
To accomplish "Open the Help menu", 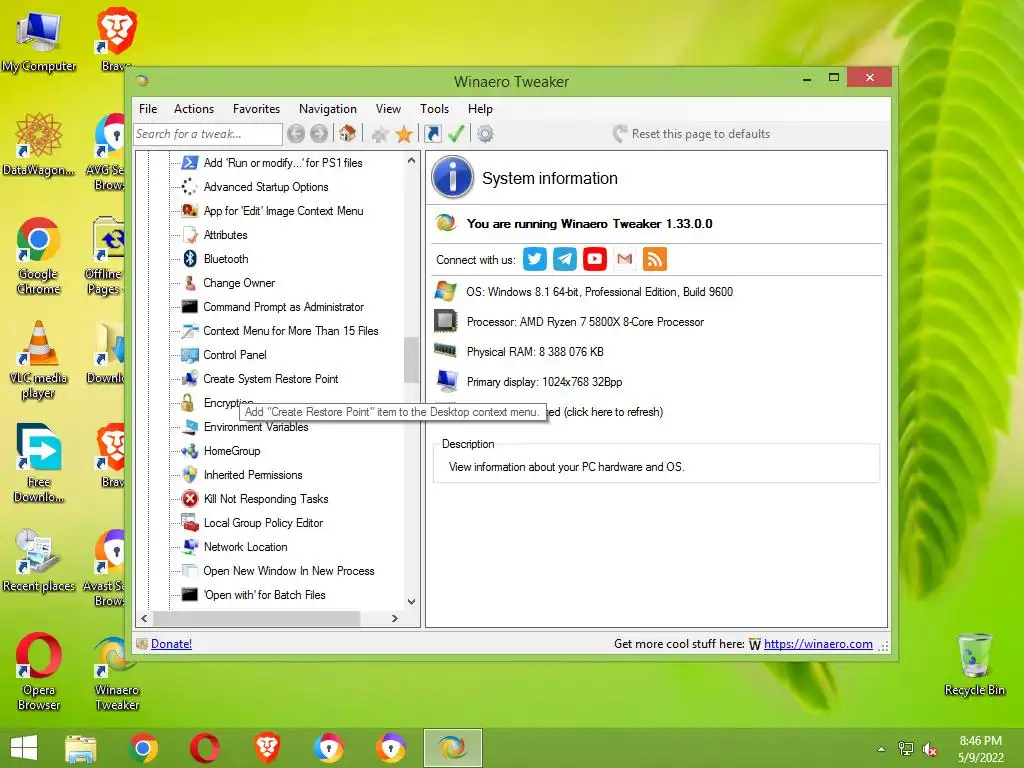I will pyautogui.click(x=480, y=109).
